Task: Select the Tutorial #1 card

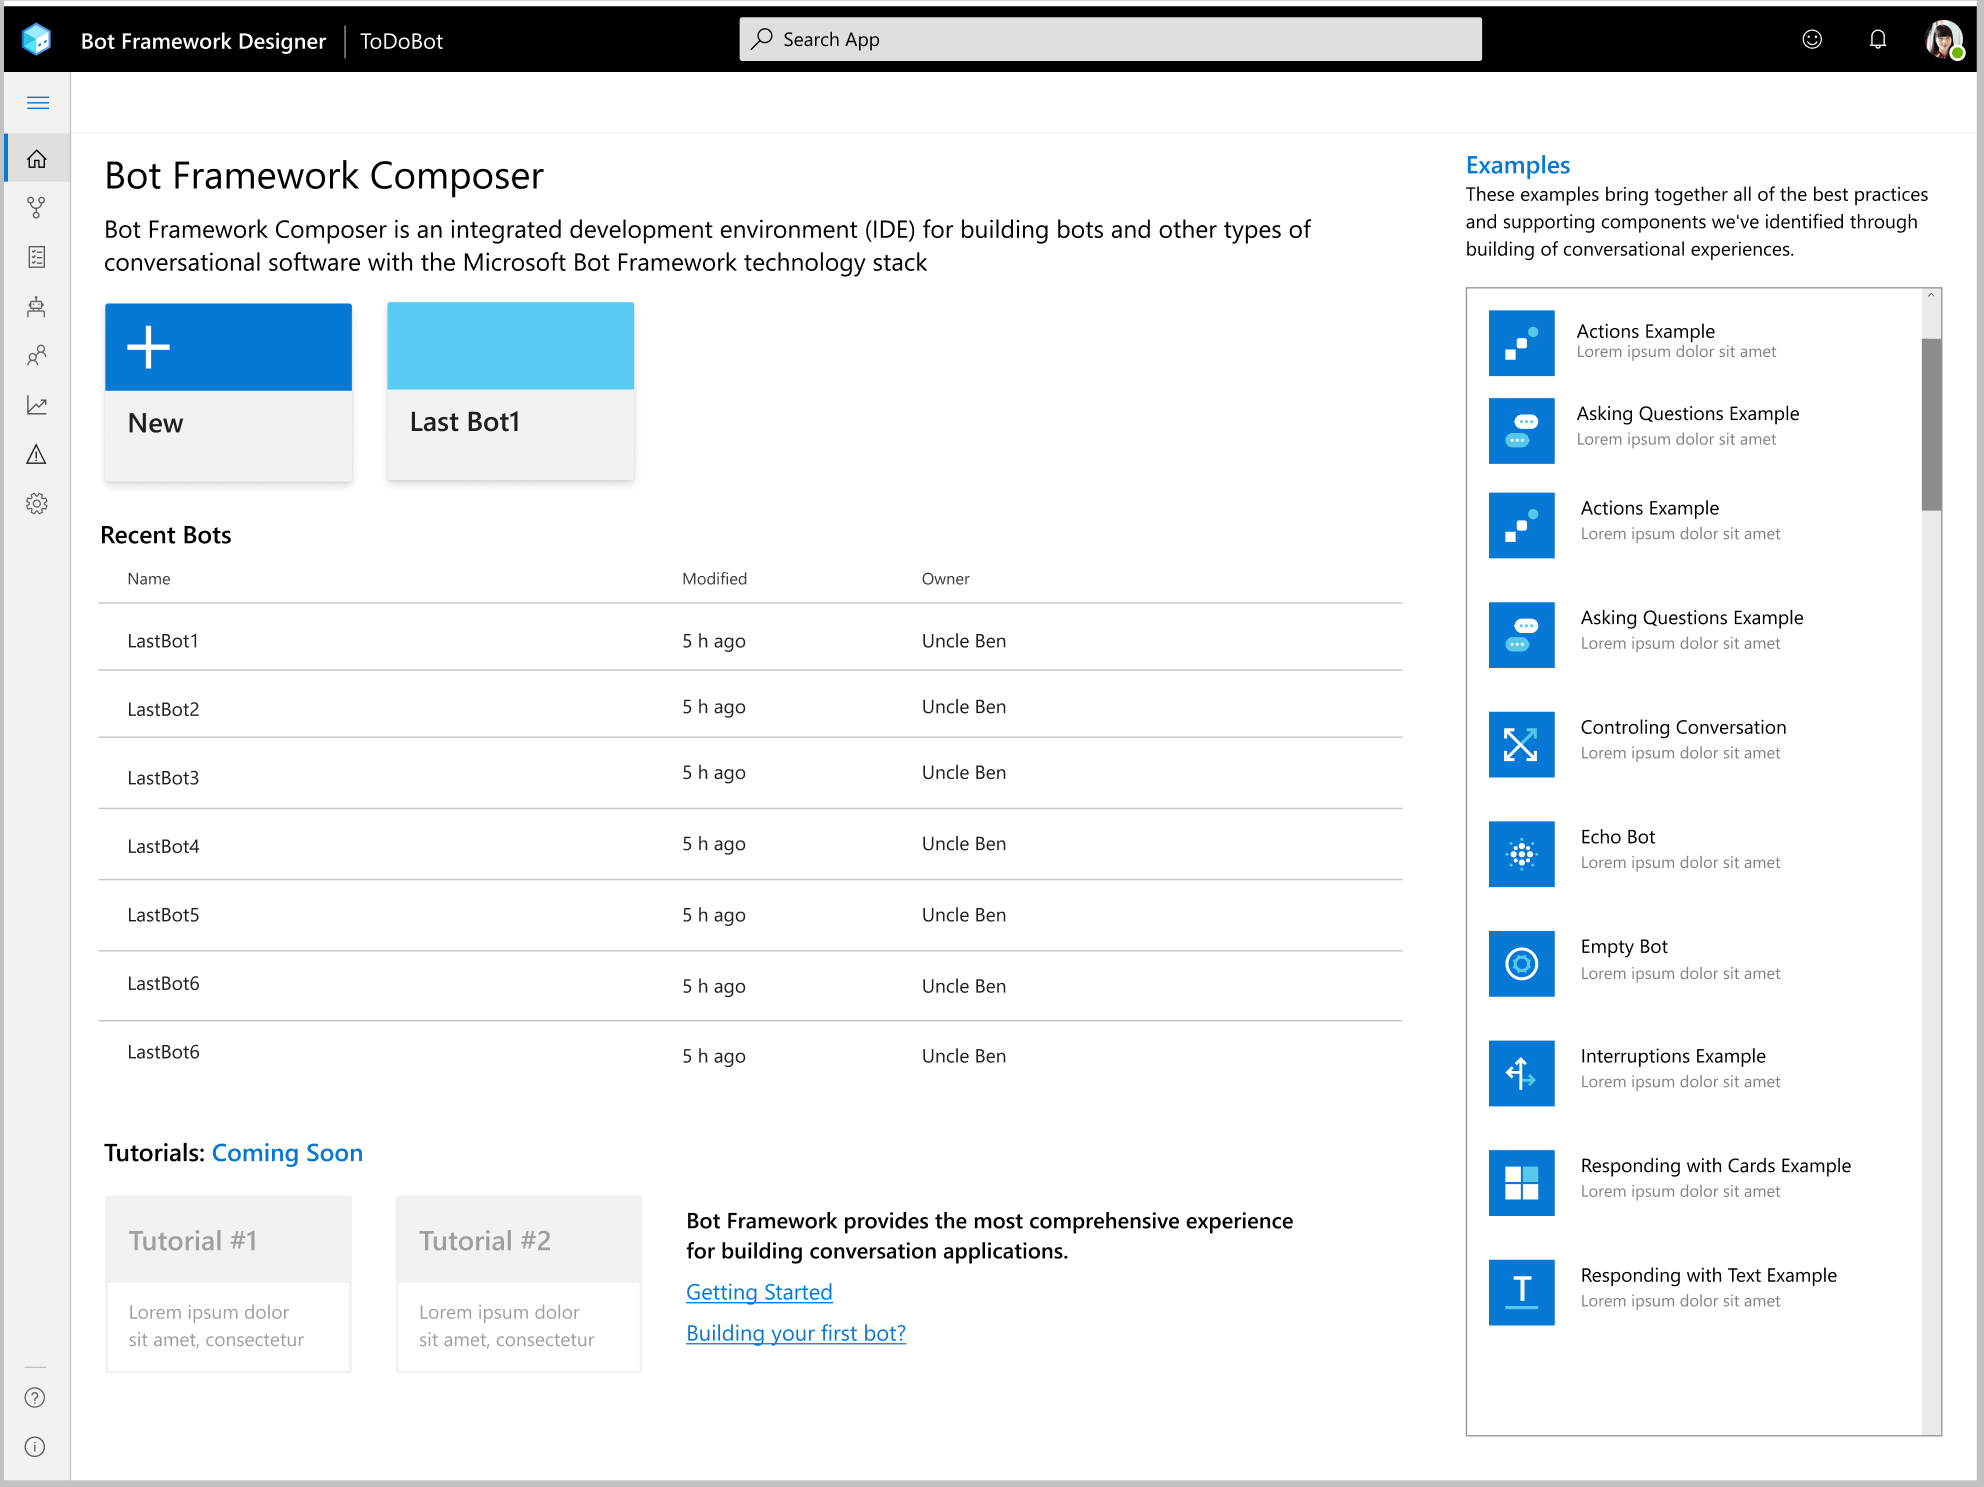Action: (228, 1284)
